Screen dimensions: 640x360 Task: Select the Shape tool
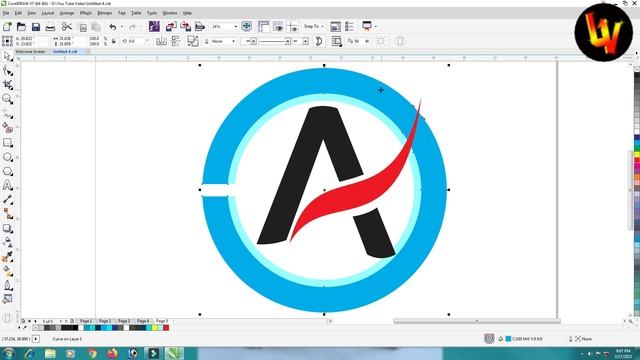7,71
